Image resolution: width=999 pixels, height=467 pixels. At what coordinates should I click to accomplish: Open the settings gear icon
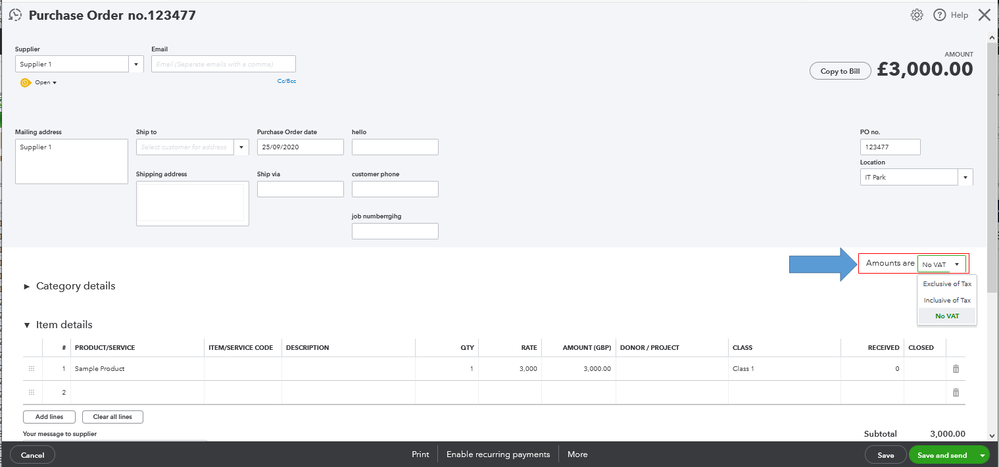pos(917,15)
